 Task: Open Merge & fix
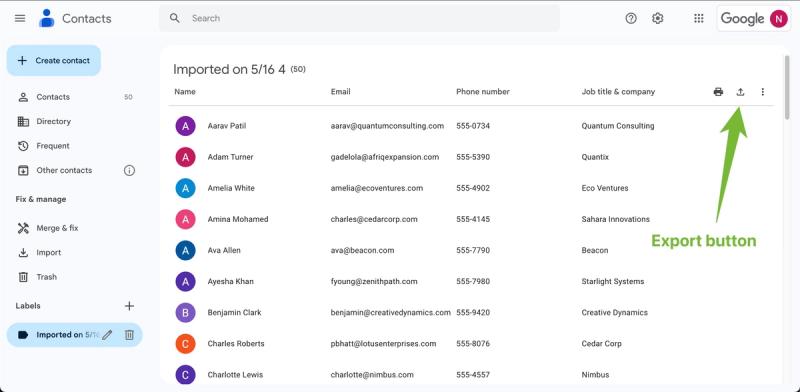coord(74,228)
